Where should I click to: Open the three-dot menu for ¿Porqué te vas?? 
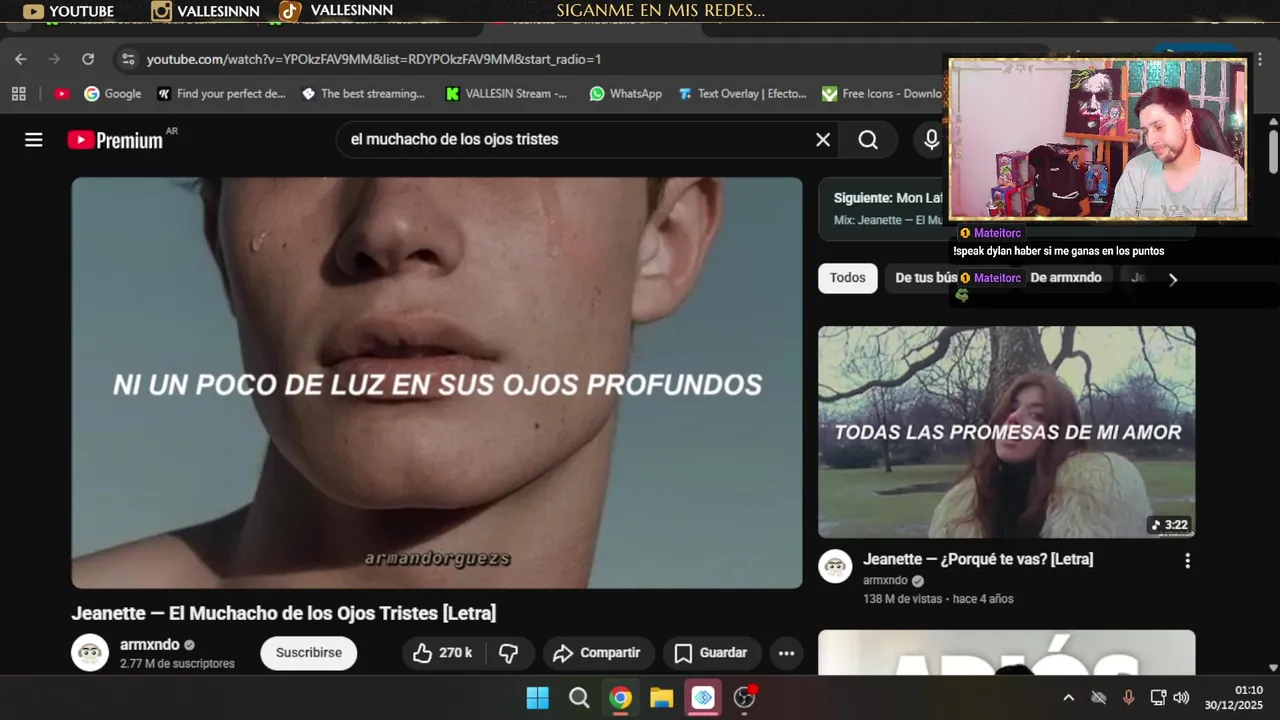click(x=1187, y=561)
